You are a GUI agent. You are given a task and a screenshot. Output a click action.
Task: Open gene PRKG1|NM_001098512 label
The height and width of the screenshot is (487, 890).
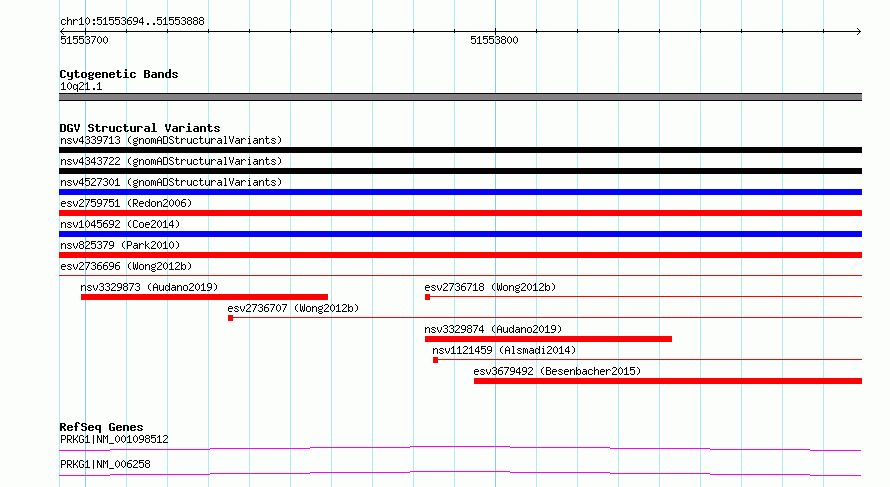pyautogui.click(x=114, y=439)
